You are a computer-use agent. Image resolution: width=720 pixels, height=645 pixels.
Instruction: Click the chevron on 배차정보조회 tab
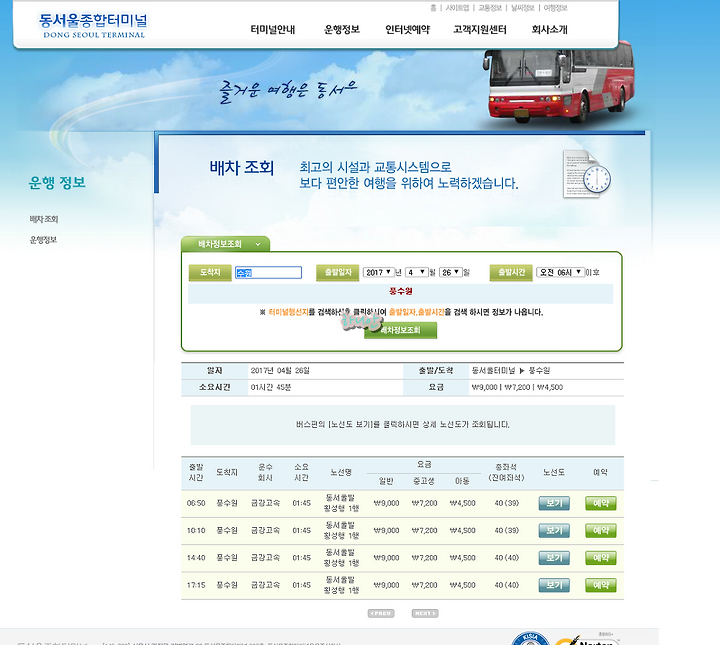pos(258,244)
